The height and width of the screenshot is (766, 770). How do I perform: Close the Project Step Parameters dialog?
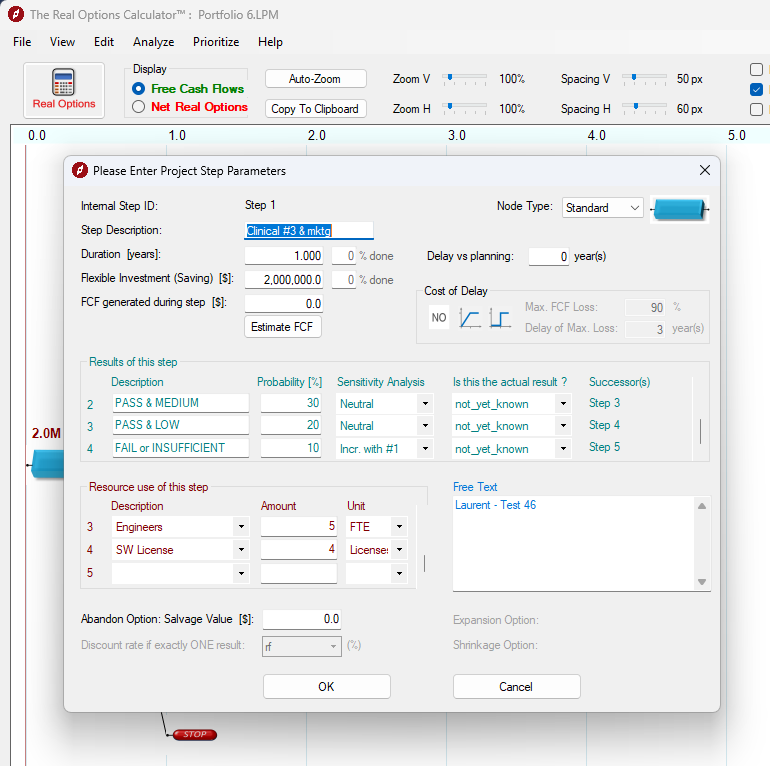coord(704,171)
